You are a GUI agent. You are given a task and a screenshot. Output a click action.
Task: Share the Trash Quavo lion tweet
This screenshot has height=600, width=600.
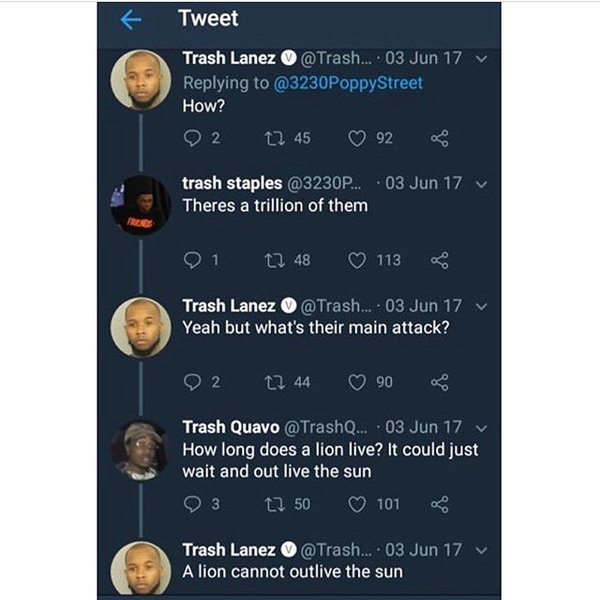coord(438,504)
